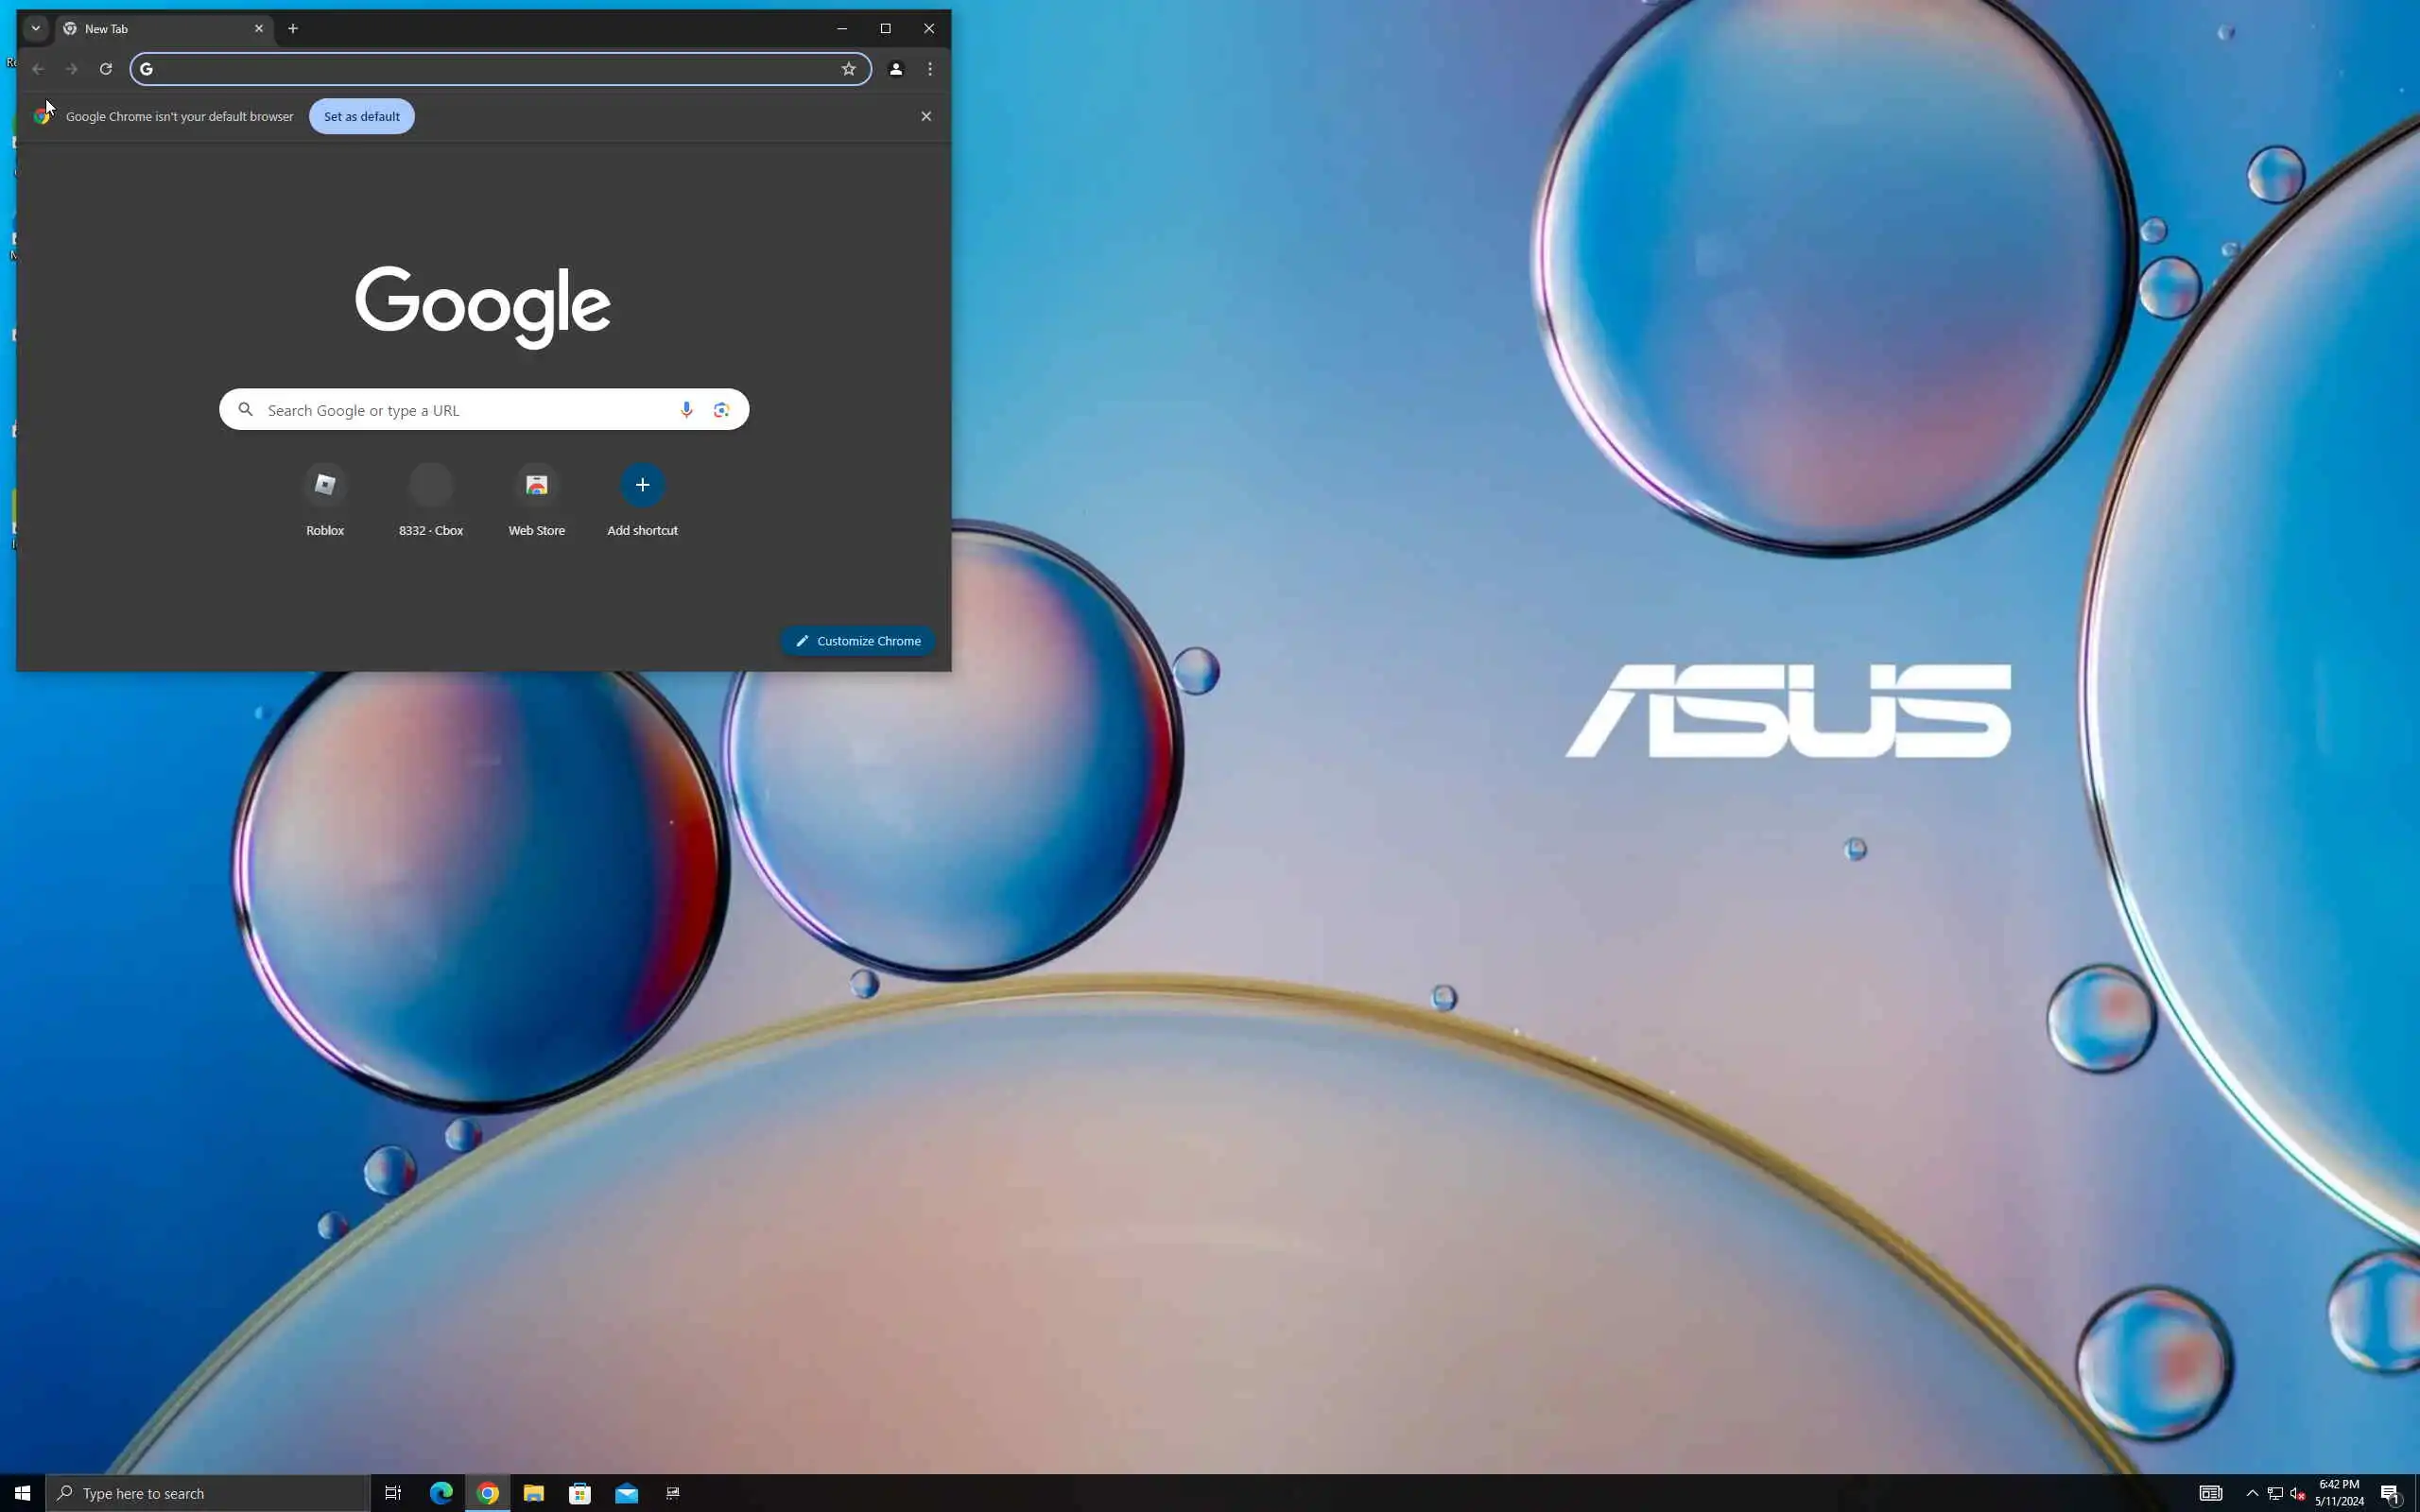Click the voice search microphone icon
The width and height of the screenshot is (2420, 1512).
tap(686, 410)
